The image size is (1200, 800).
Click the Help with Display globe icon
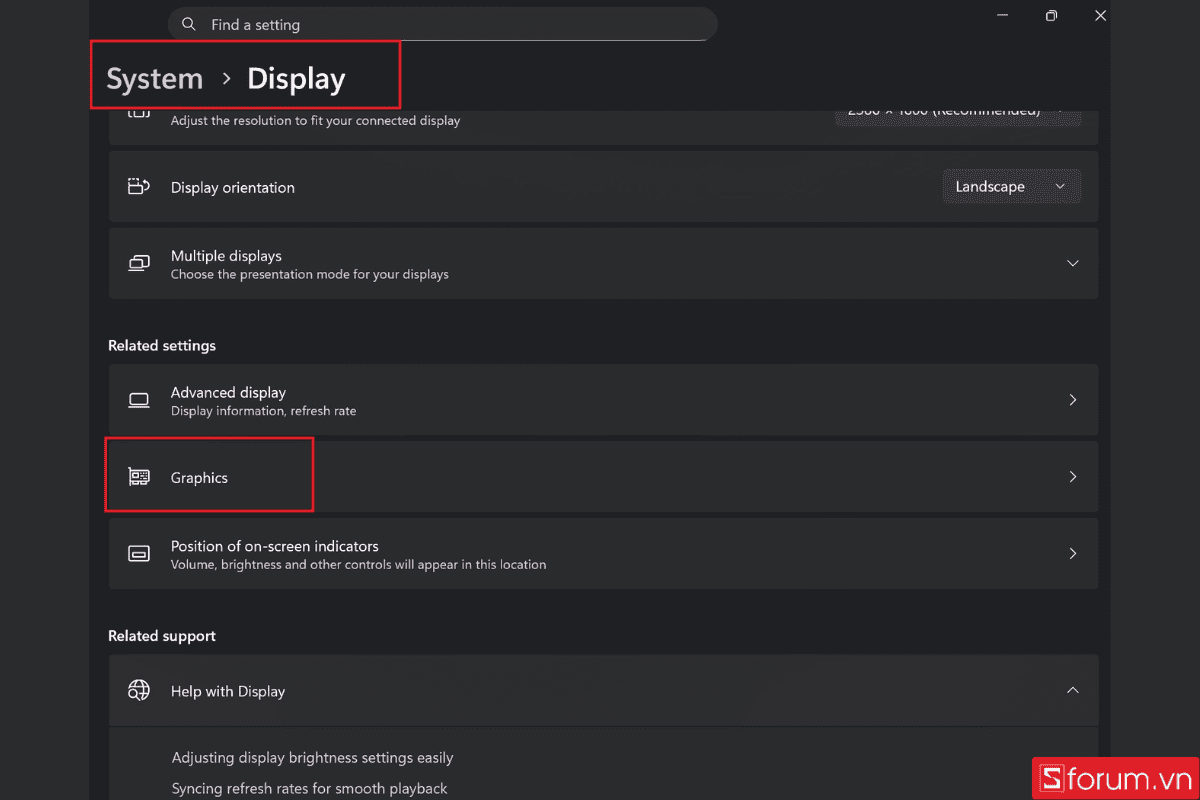[139, 691]
